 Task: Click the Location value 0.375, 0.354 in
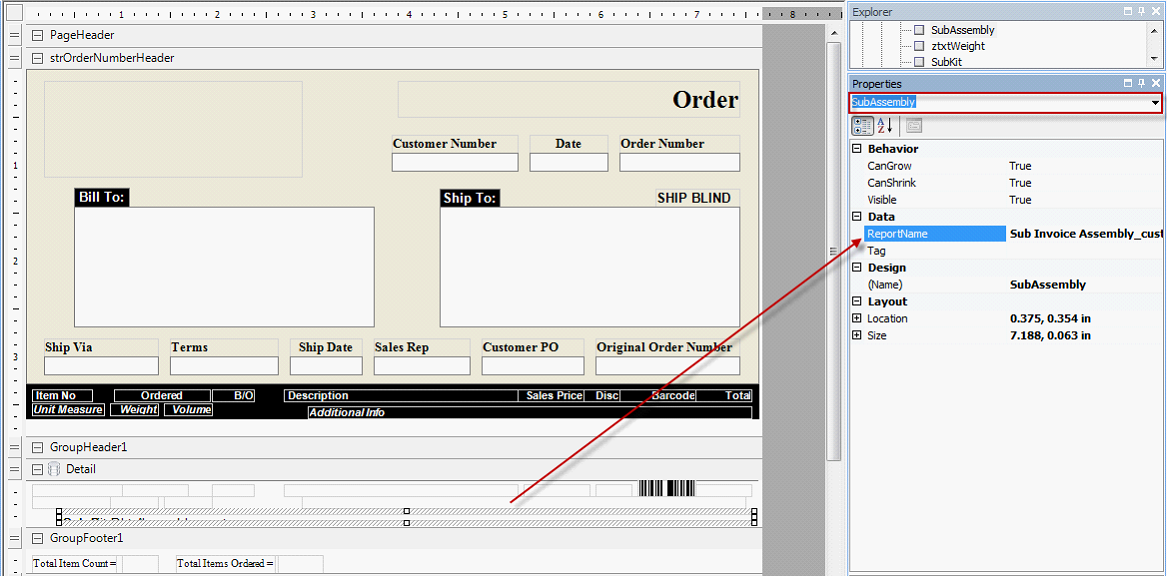(1050, 319)
